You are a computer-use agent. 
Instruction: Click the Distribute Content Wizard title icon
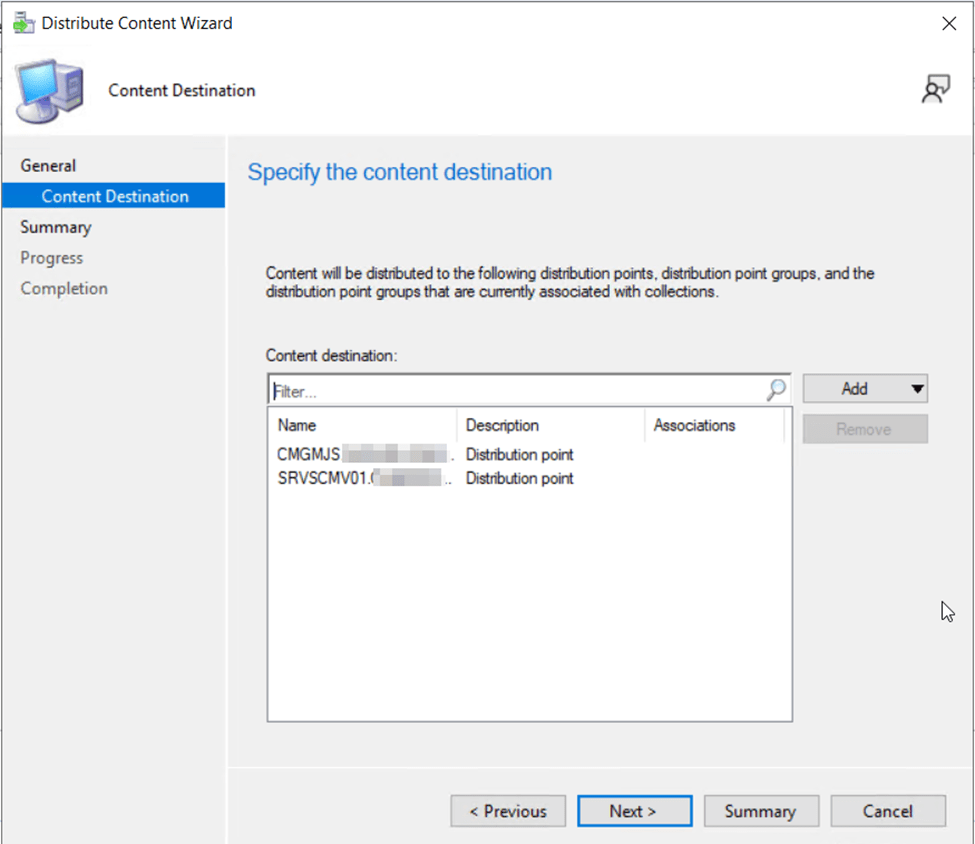(24, 23)
